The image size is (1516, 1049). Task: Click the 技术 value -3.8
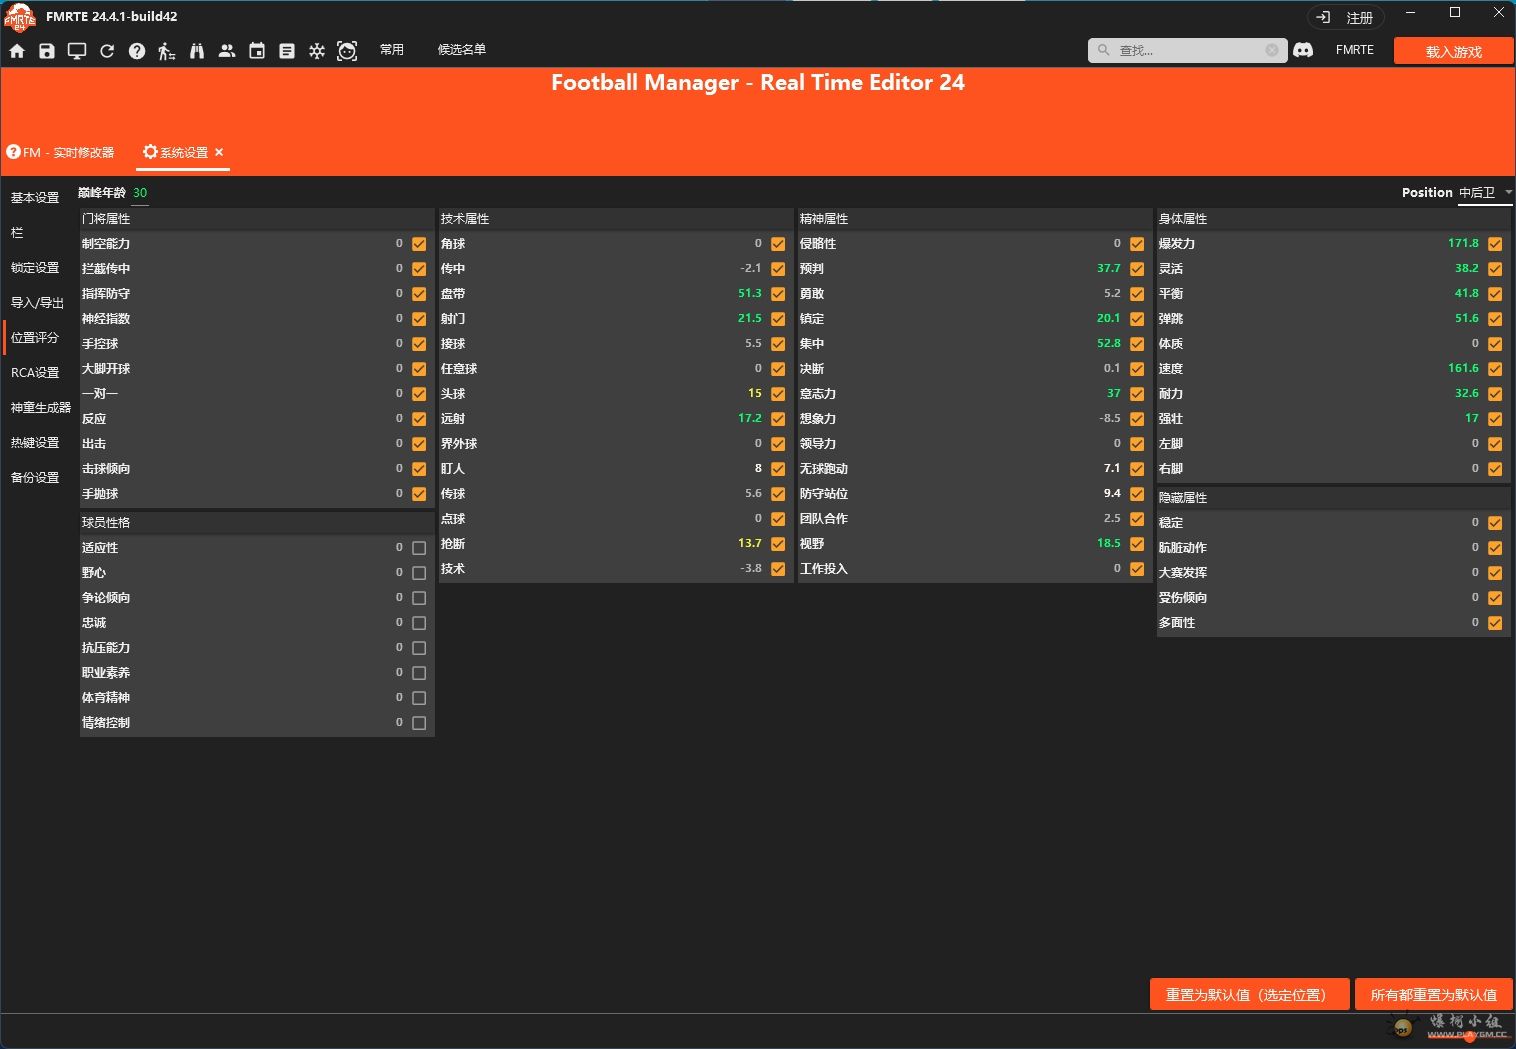[x=751, y=568]
